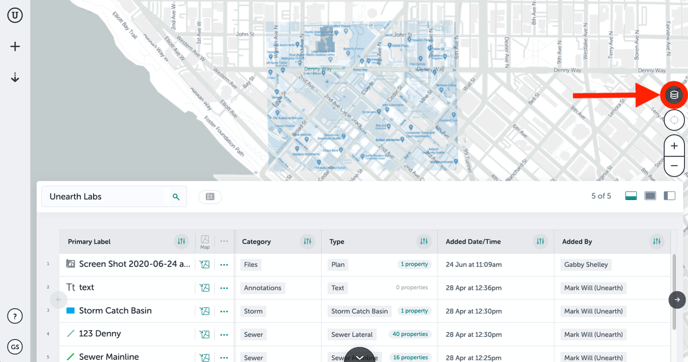Click the Storm Catch Basin blue color icon
This screenshot has width=688, height=362.
[70, 310]
